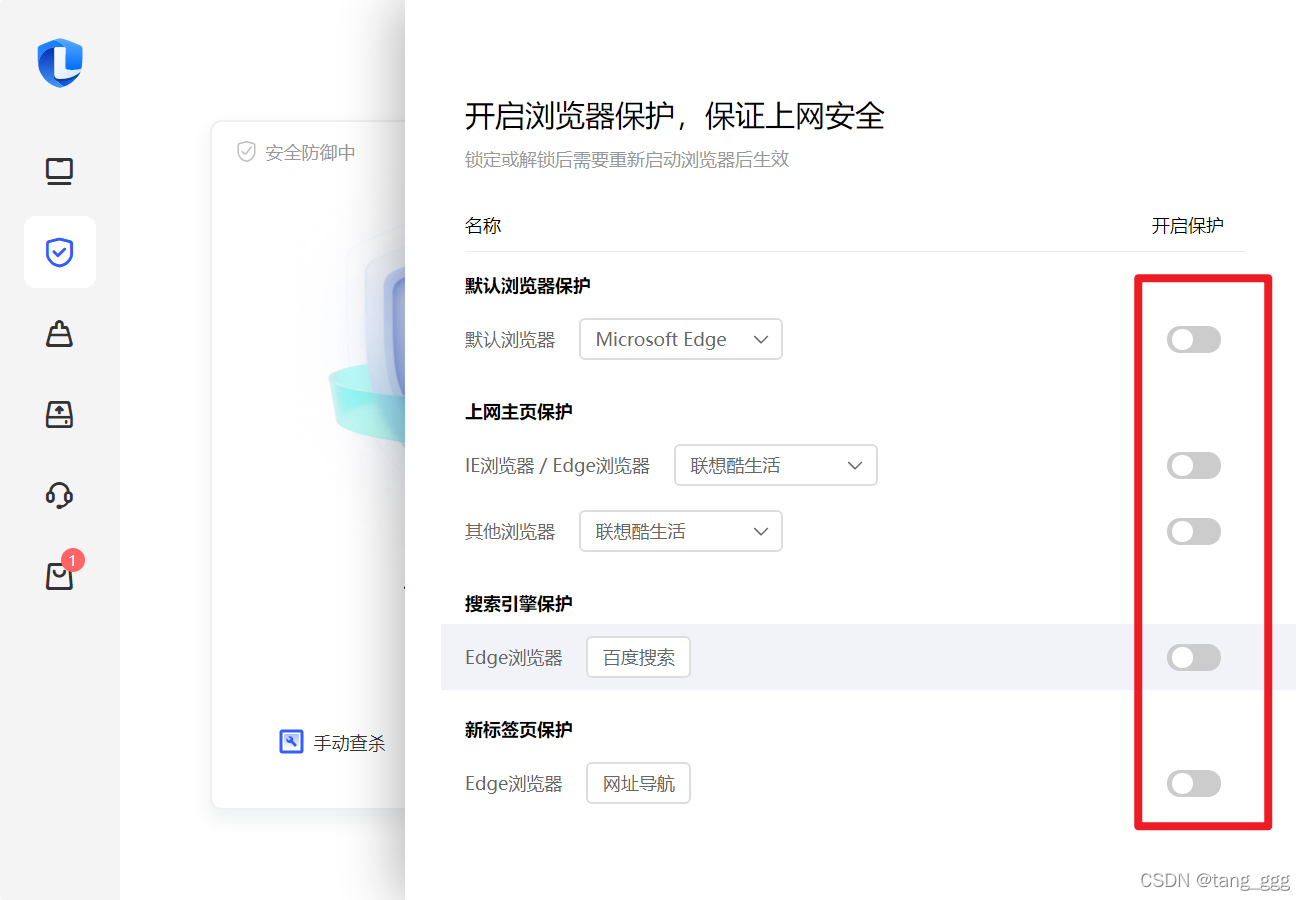Click the IE浏览器 / Edge浏览器 row label

(x=558, y=466)
